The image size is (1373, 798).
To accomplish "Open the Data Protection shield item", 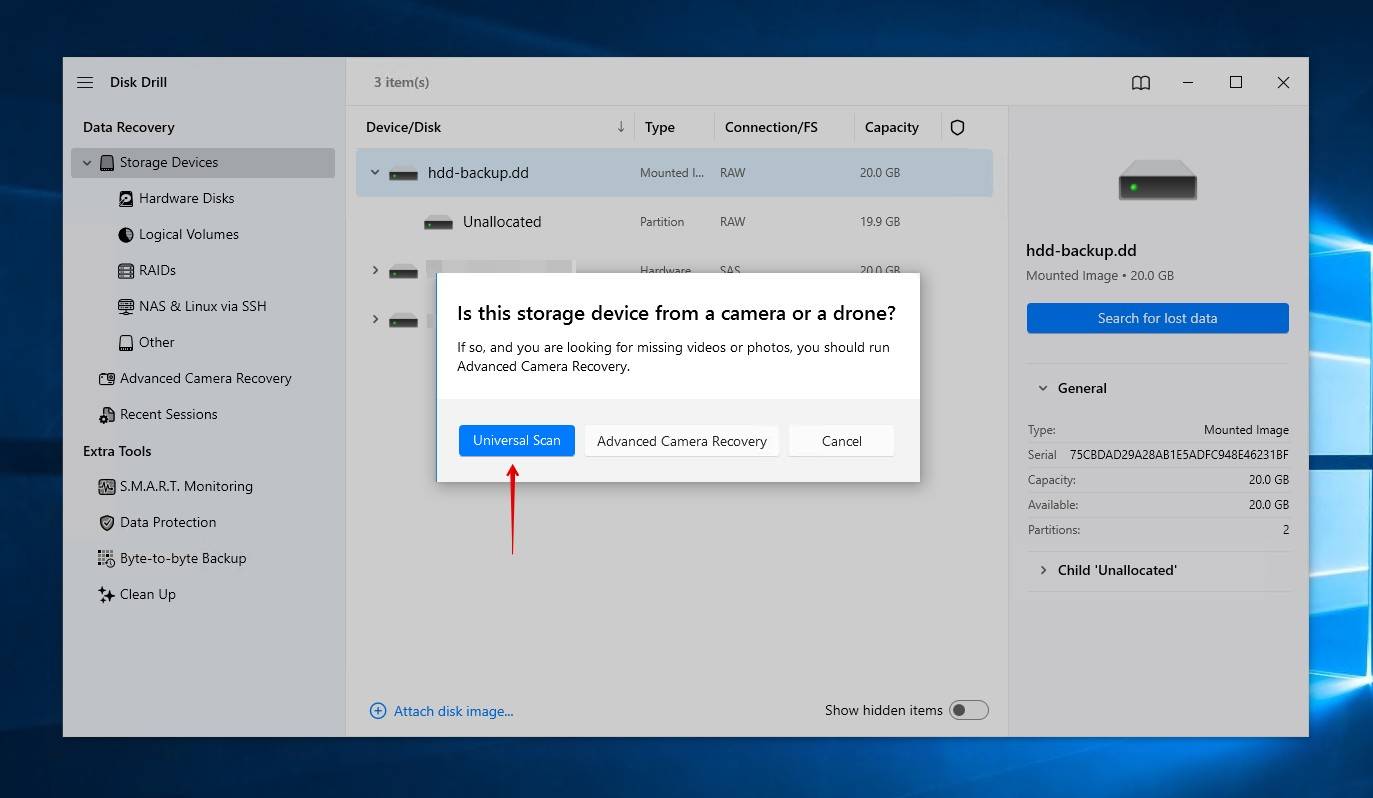I will (167, 522).
